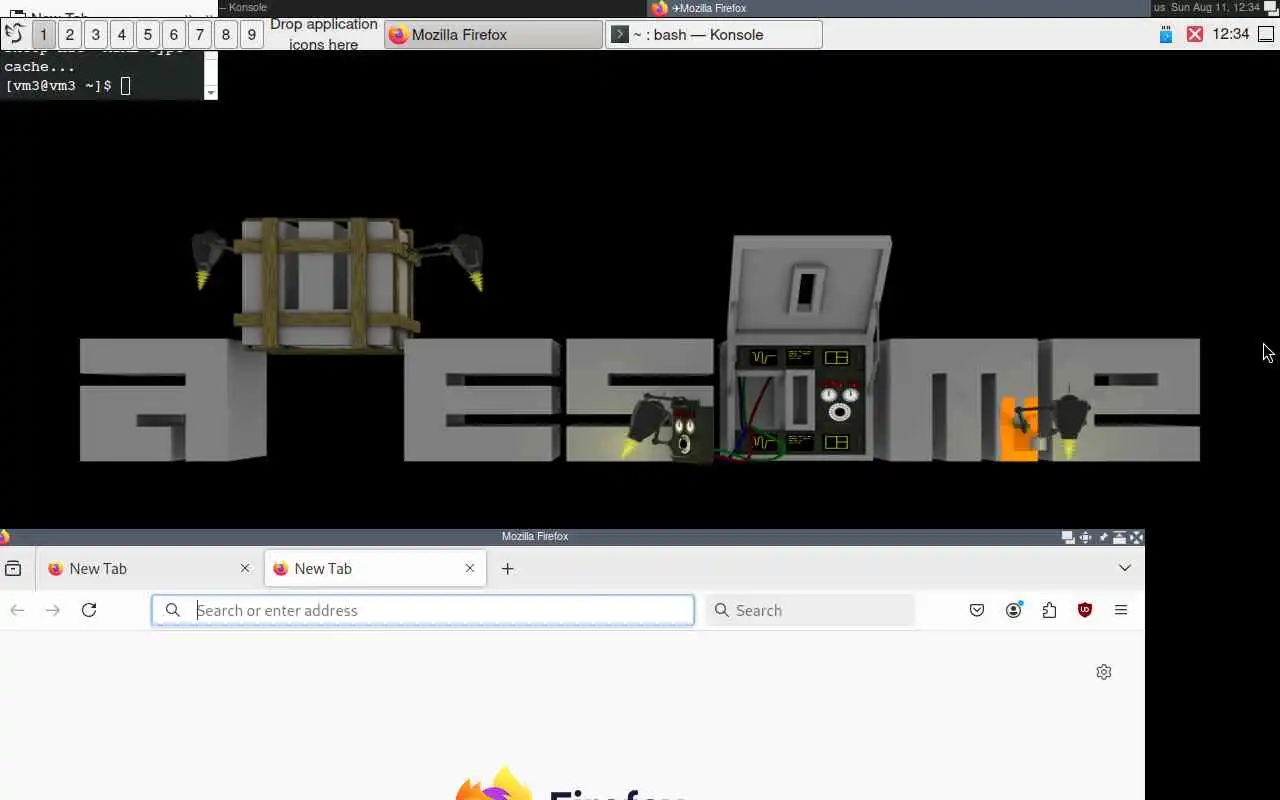The width and height of the screenshot is (1280, 800).
Task: Open the Firefox account icon
Action: (x=1013, y=610)
